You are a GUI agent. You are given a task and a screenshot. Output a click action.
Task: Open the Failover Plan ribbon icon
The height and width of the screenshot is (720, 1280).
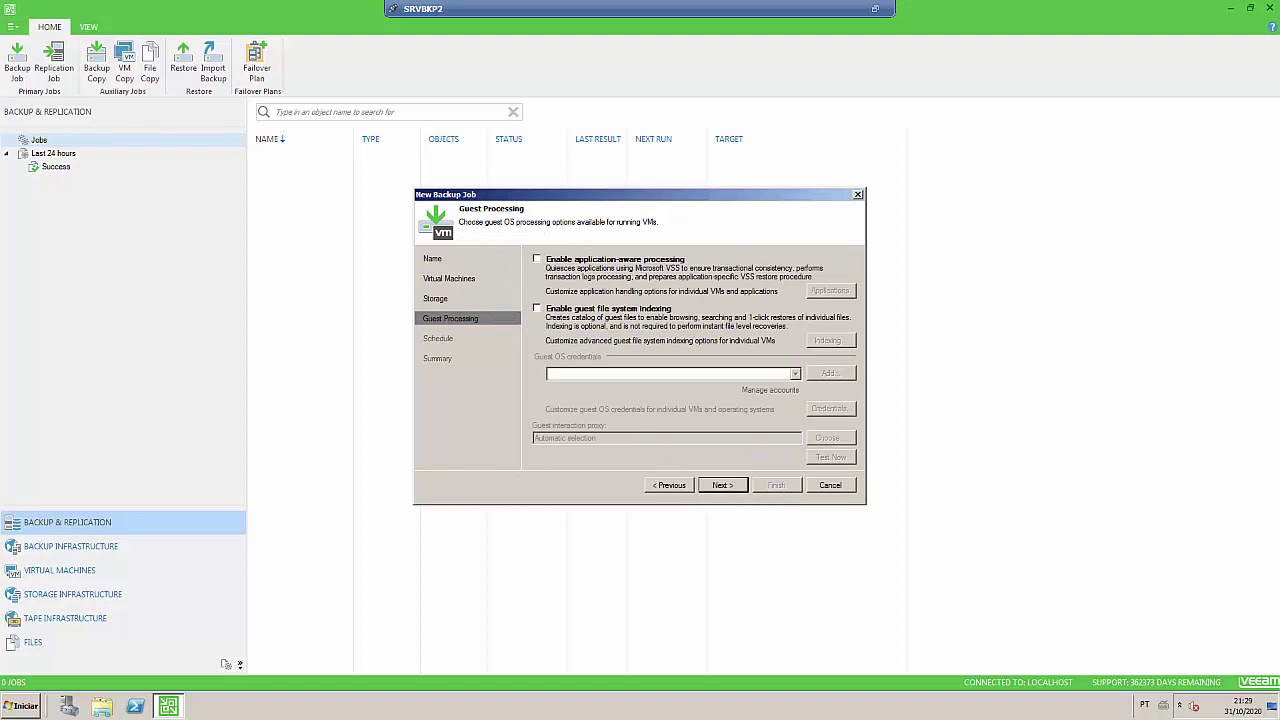tap(257, 62)
